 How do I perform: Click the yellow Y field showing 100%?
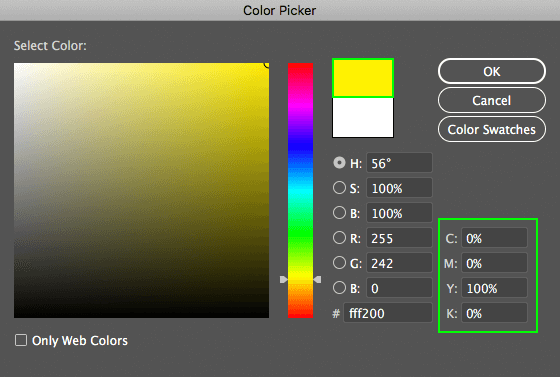click(494, 288)
